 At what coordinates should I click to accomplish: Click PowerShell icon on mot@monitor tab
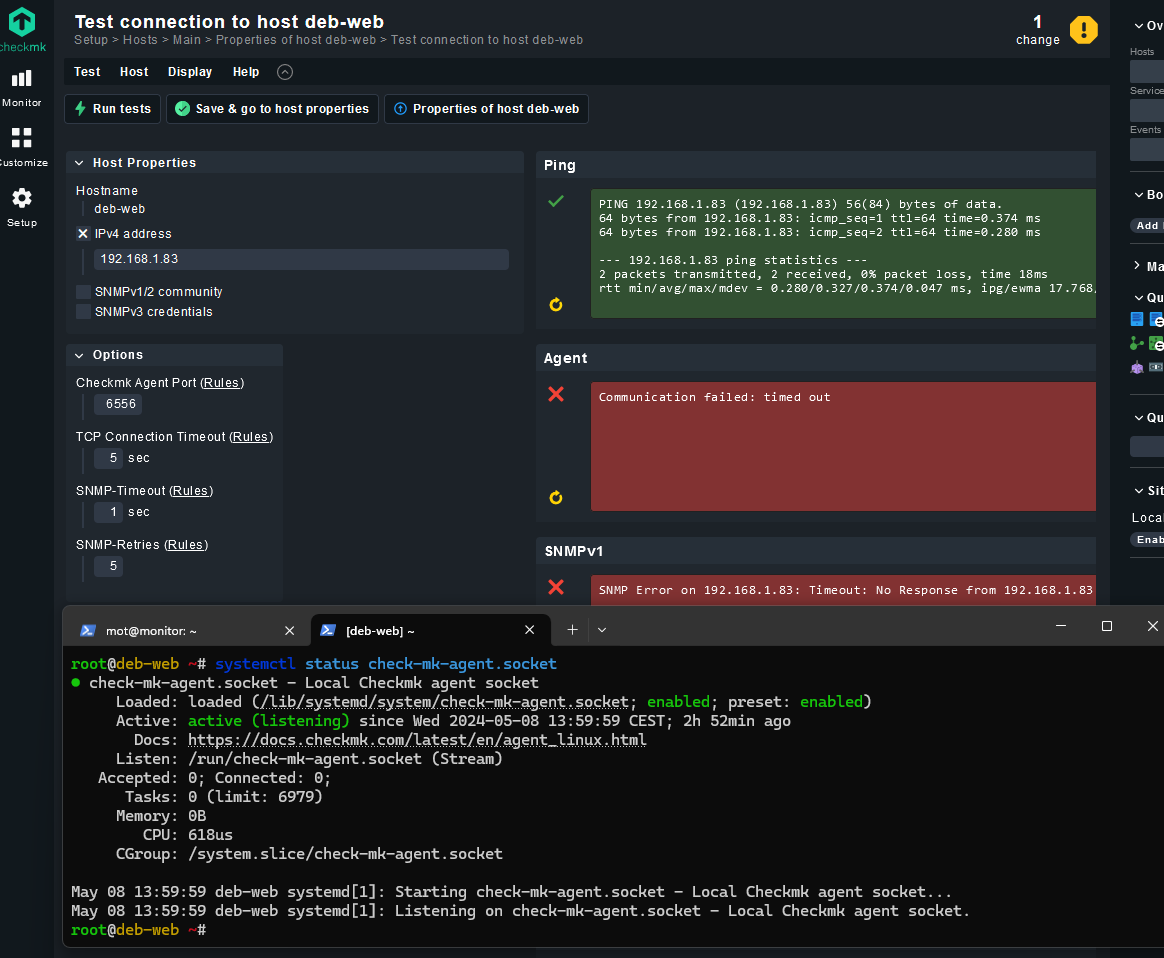[88, 631]
